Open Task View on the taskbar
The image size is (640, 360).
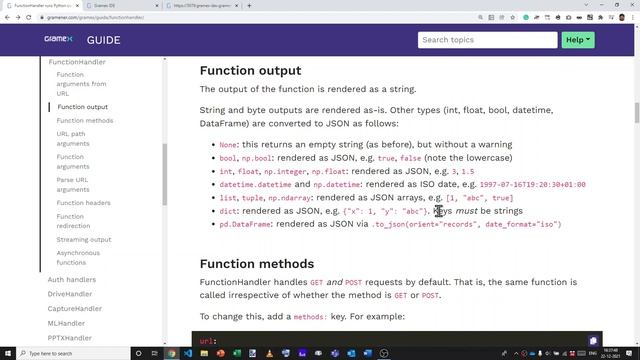[154, 353]
